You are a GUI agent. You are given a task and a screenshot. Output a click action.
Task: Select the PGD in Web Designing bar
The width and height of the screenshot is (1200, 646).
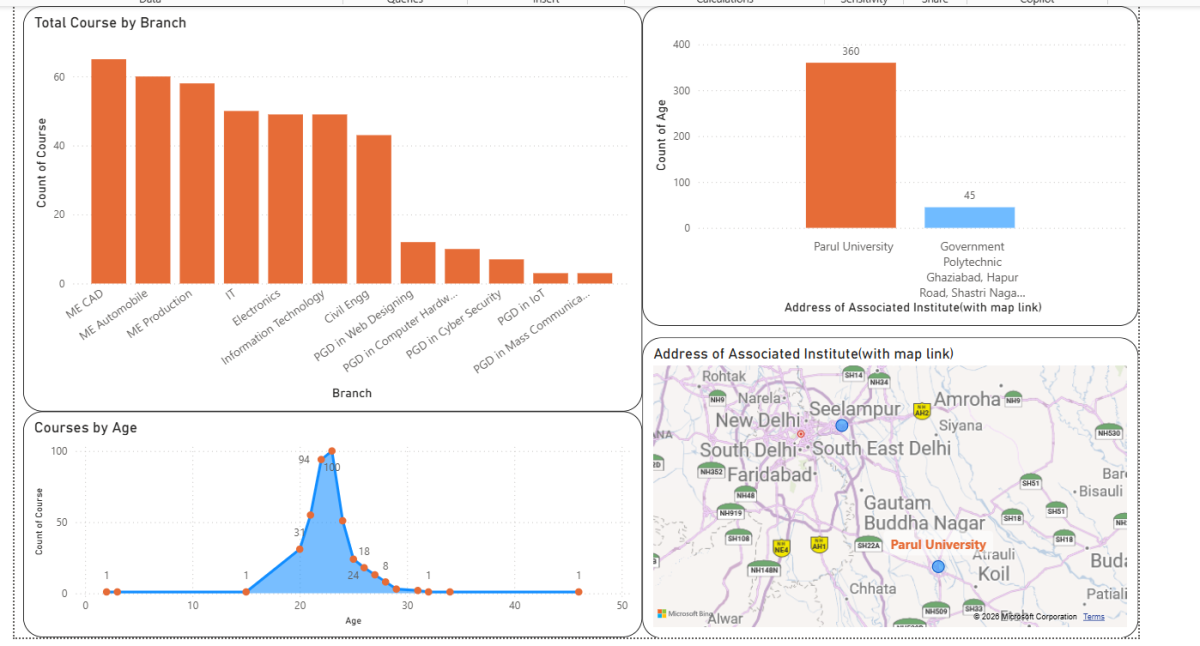point(417,262)
